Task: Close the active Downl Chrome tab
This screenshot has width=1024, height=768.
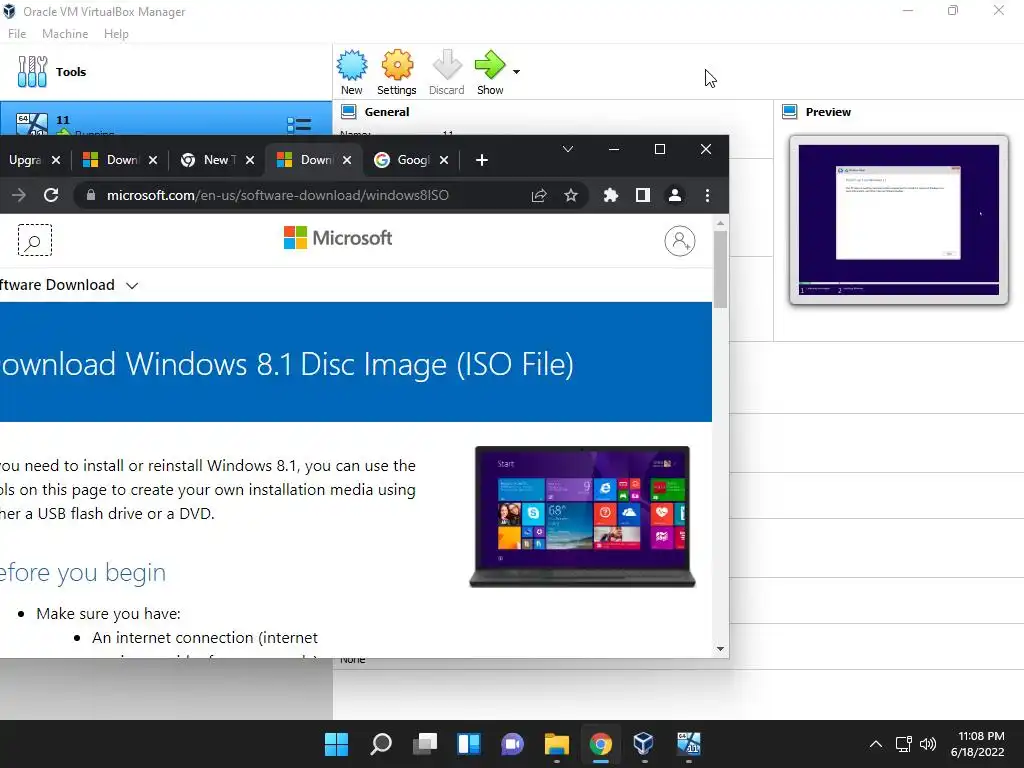Action: (x=347, y=160)
